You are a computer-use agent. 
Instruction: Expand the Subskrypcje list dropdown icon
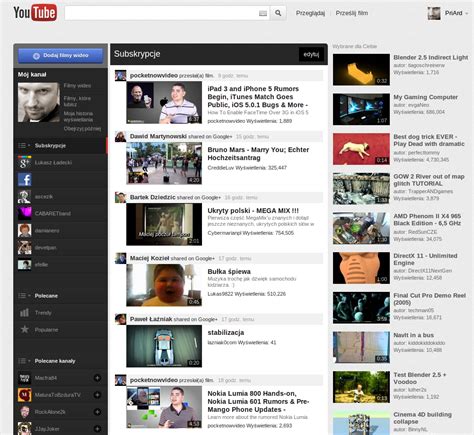[24, 145]
